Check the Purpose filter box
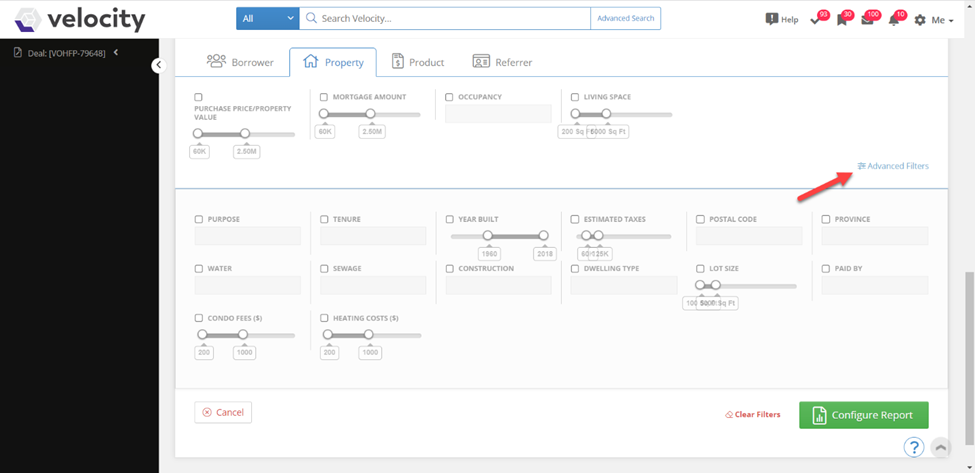The width and height of the screenshot is (975, 473). pyautogui.click(x=199, y=219)
